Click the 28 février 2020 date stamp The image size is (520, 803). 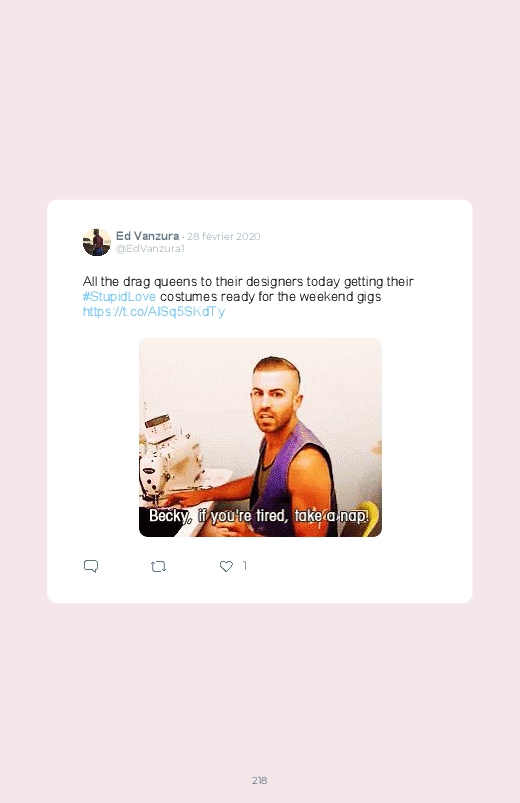[223, 236]
